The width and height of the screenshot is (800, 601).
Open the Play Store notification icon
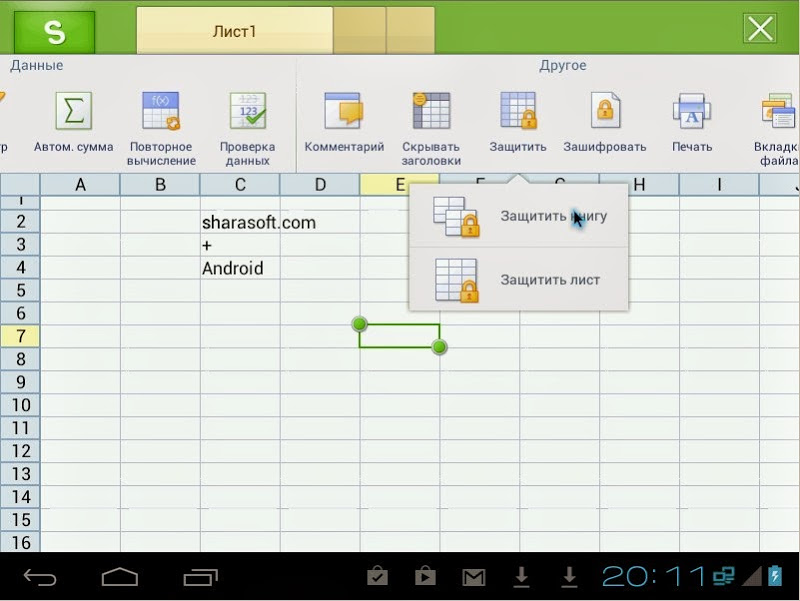click(x=425, y=576)
